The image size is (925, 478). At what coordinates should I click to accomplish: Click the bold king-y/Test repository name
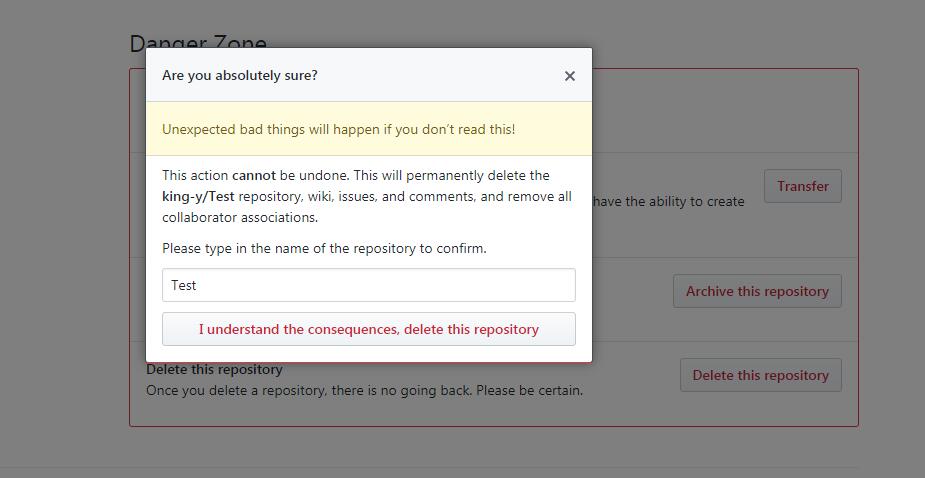click(x=198, y=196)
